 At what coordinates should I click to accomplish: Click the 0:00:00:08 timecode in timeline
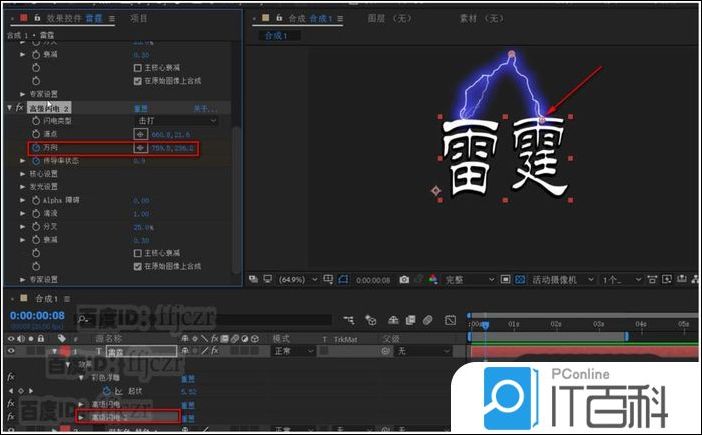[36, 316]
